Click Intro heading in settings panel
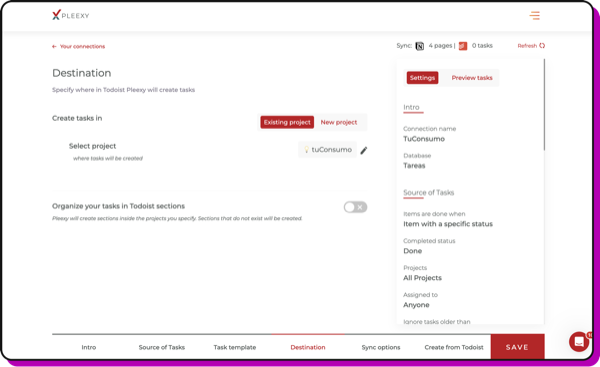 [411, 107]
